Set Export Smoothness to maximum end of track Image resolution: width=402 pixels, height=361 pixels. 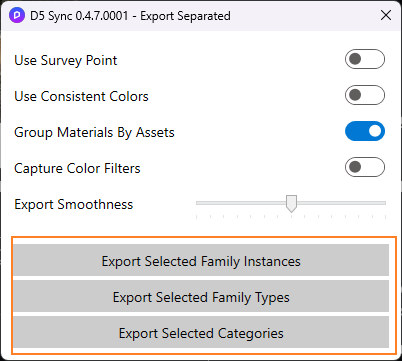click(x=385, y=203)
